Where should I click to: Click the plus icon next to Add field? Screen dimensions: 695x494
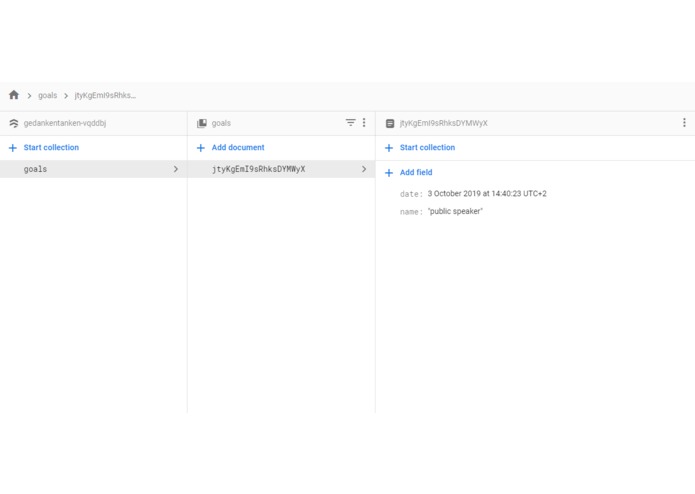[389, 172]
